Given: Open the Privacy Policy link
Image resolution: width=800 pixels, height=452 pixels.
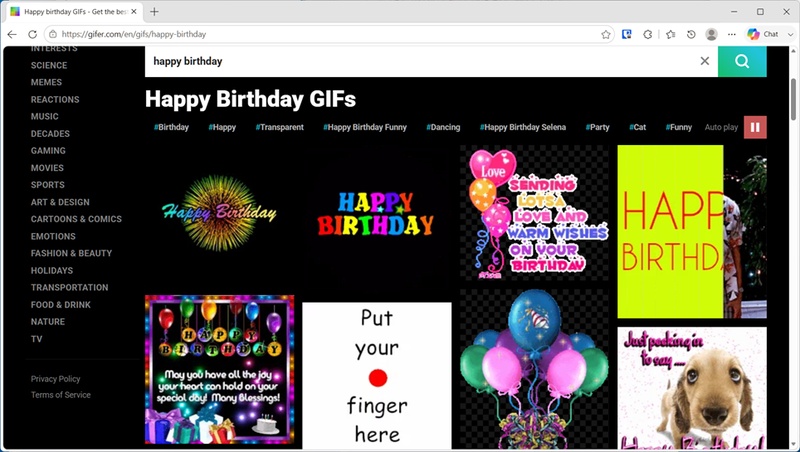Looking at the screenshot, I should click(x=55, y=379).
